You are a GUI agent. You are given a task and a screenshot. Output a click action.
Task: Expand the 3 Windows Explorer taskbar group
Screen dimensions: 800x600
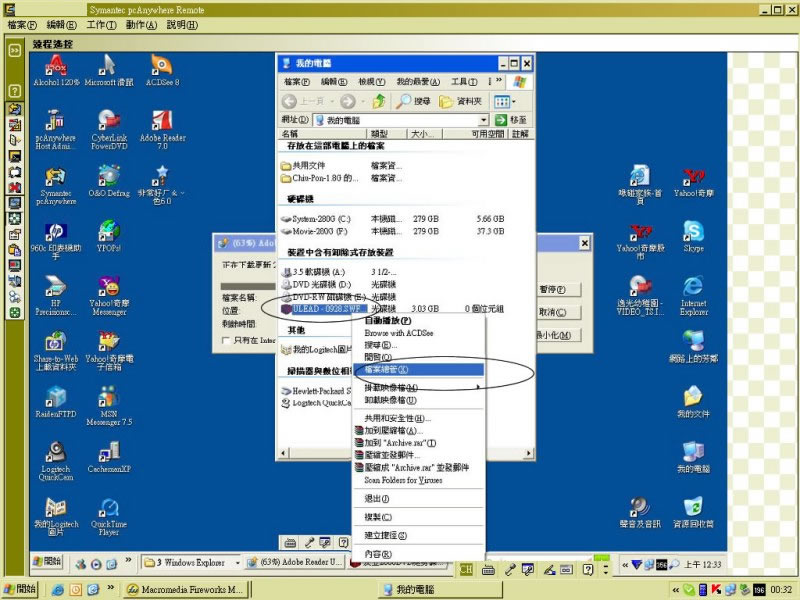[x=237, y=563]
